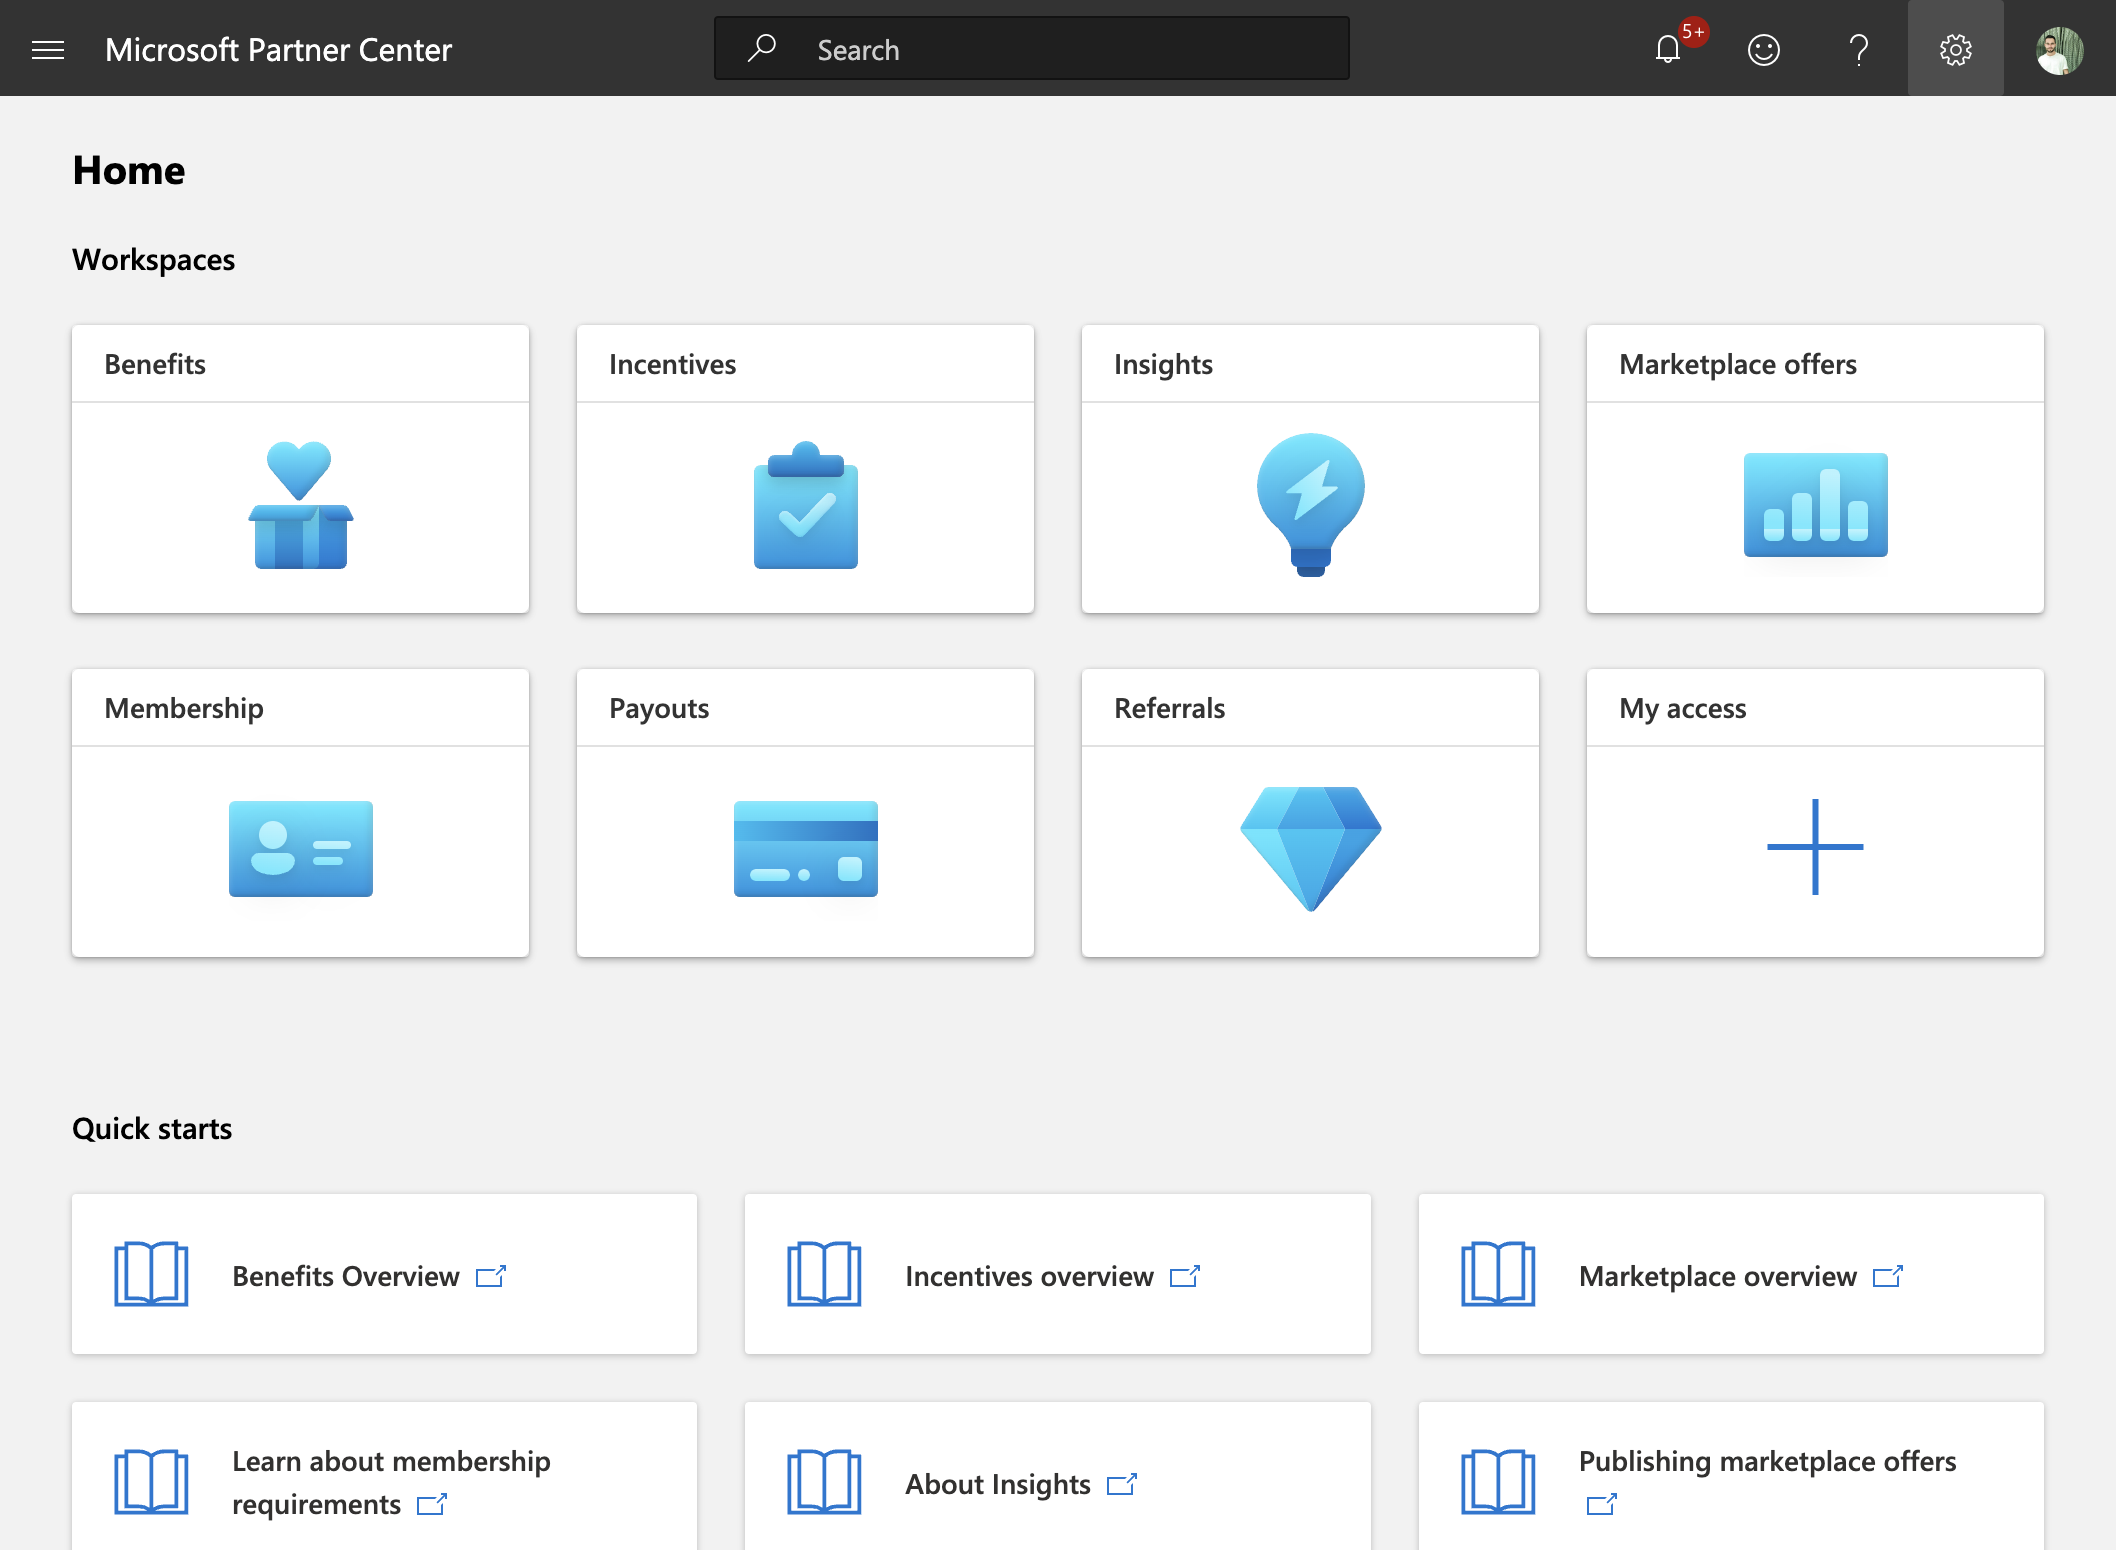This screenshot has height=1550, width=2116.
Task: Open the hamburger navigation menu
Action: click(48, 50)
